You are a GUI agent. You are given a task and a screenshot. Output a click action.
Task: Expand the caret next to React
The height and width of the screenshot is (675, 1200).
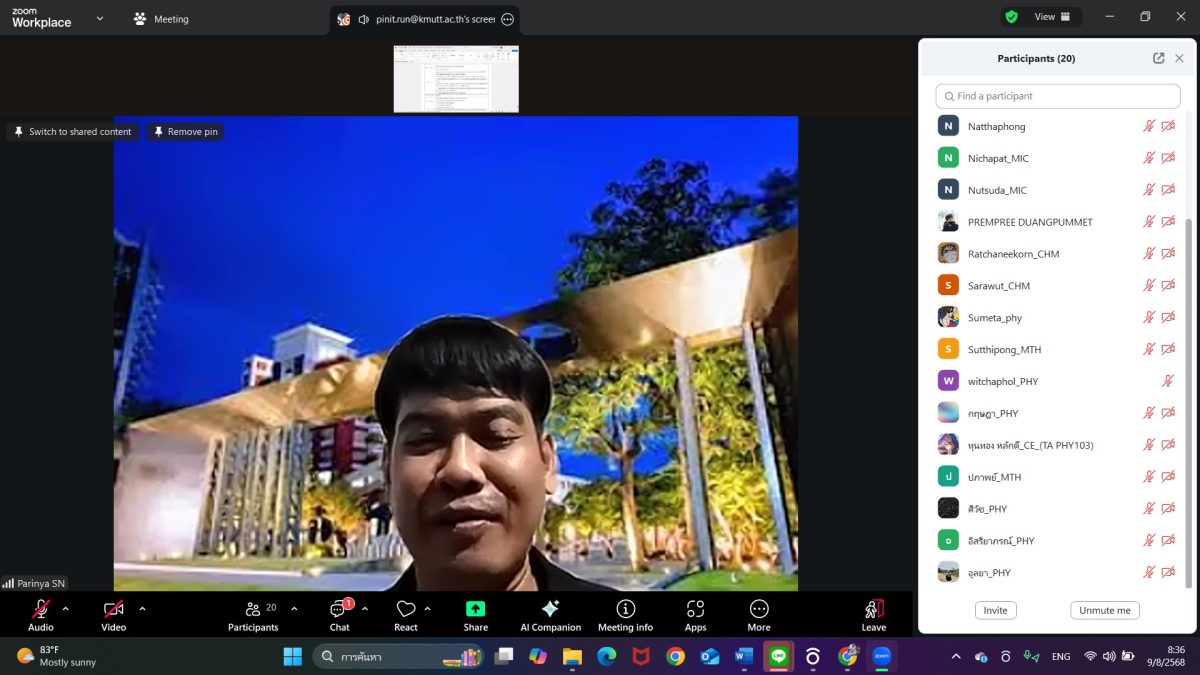[x=428, y=608]
